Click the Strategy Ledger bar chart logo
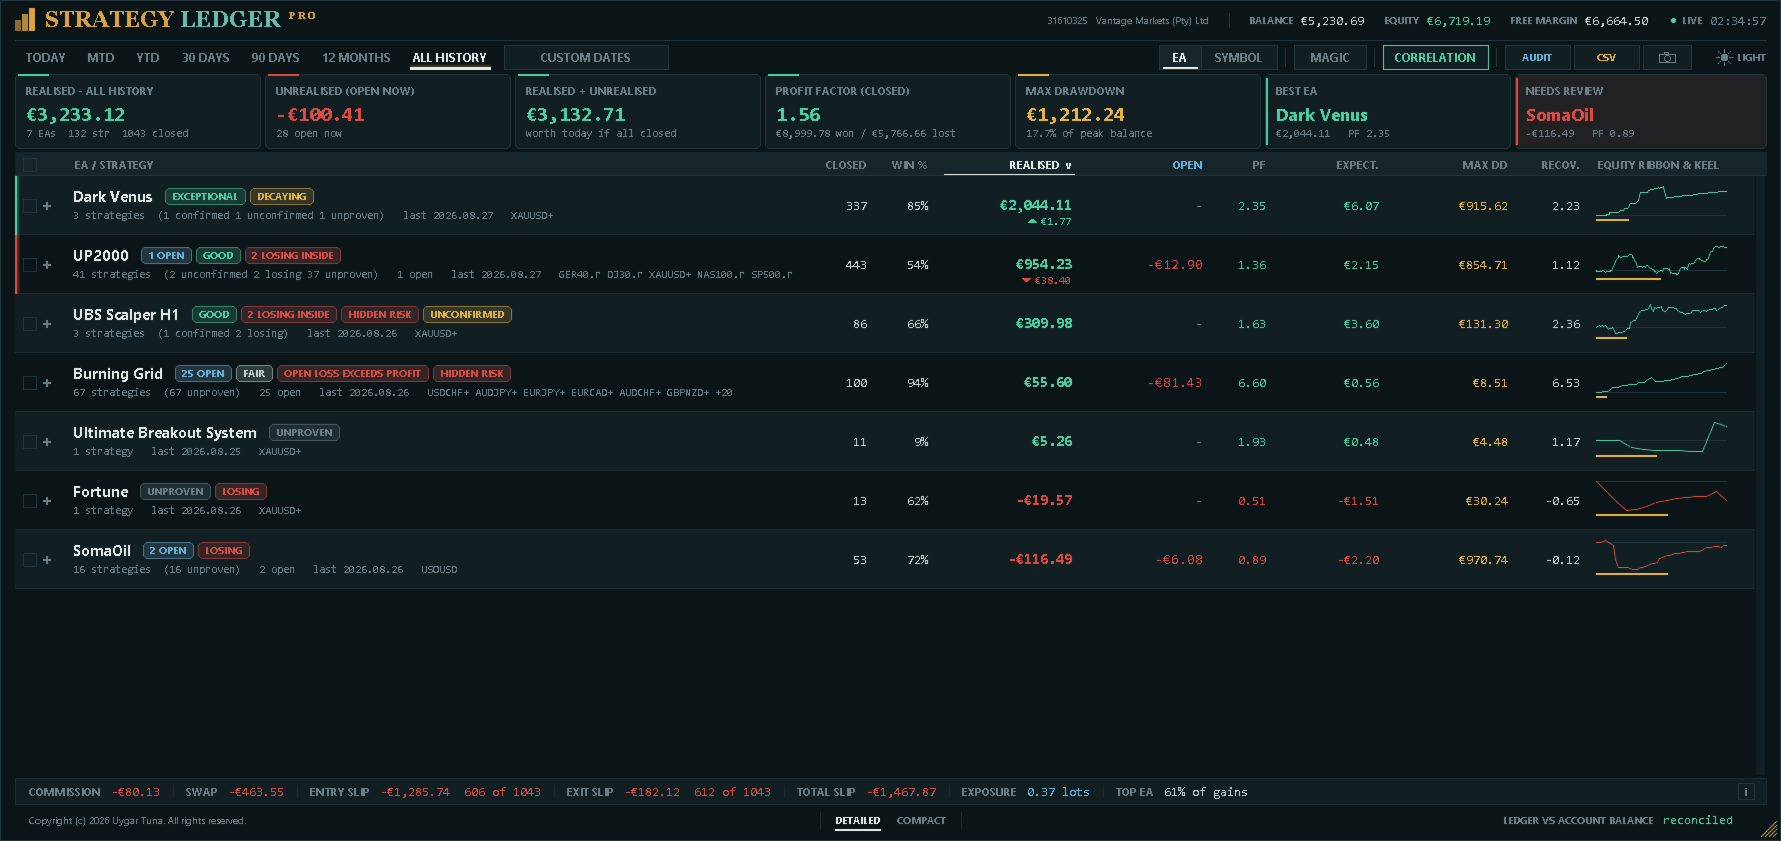The image size is (1781, 841). tap(25, 19)
